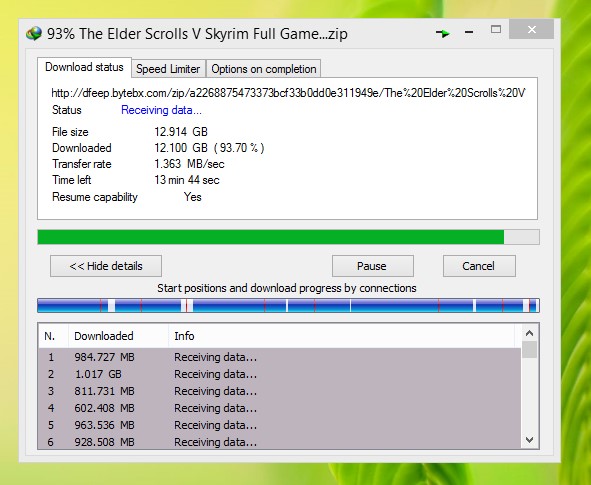Close the download dialog

tap(531, 29)
